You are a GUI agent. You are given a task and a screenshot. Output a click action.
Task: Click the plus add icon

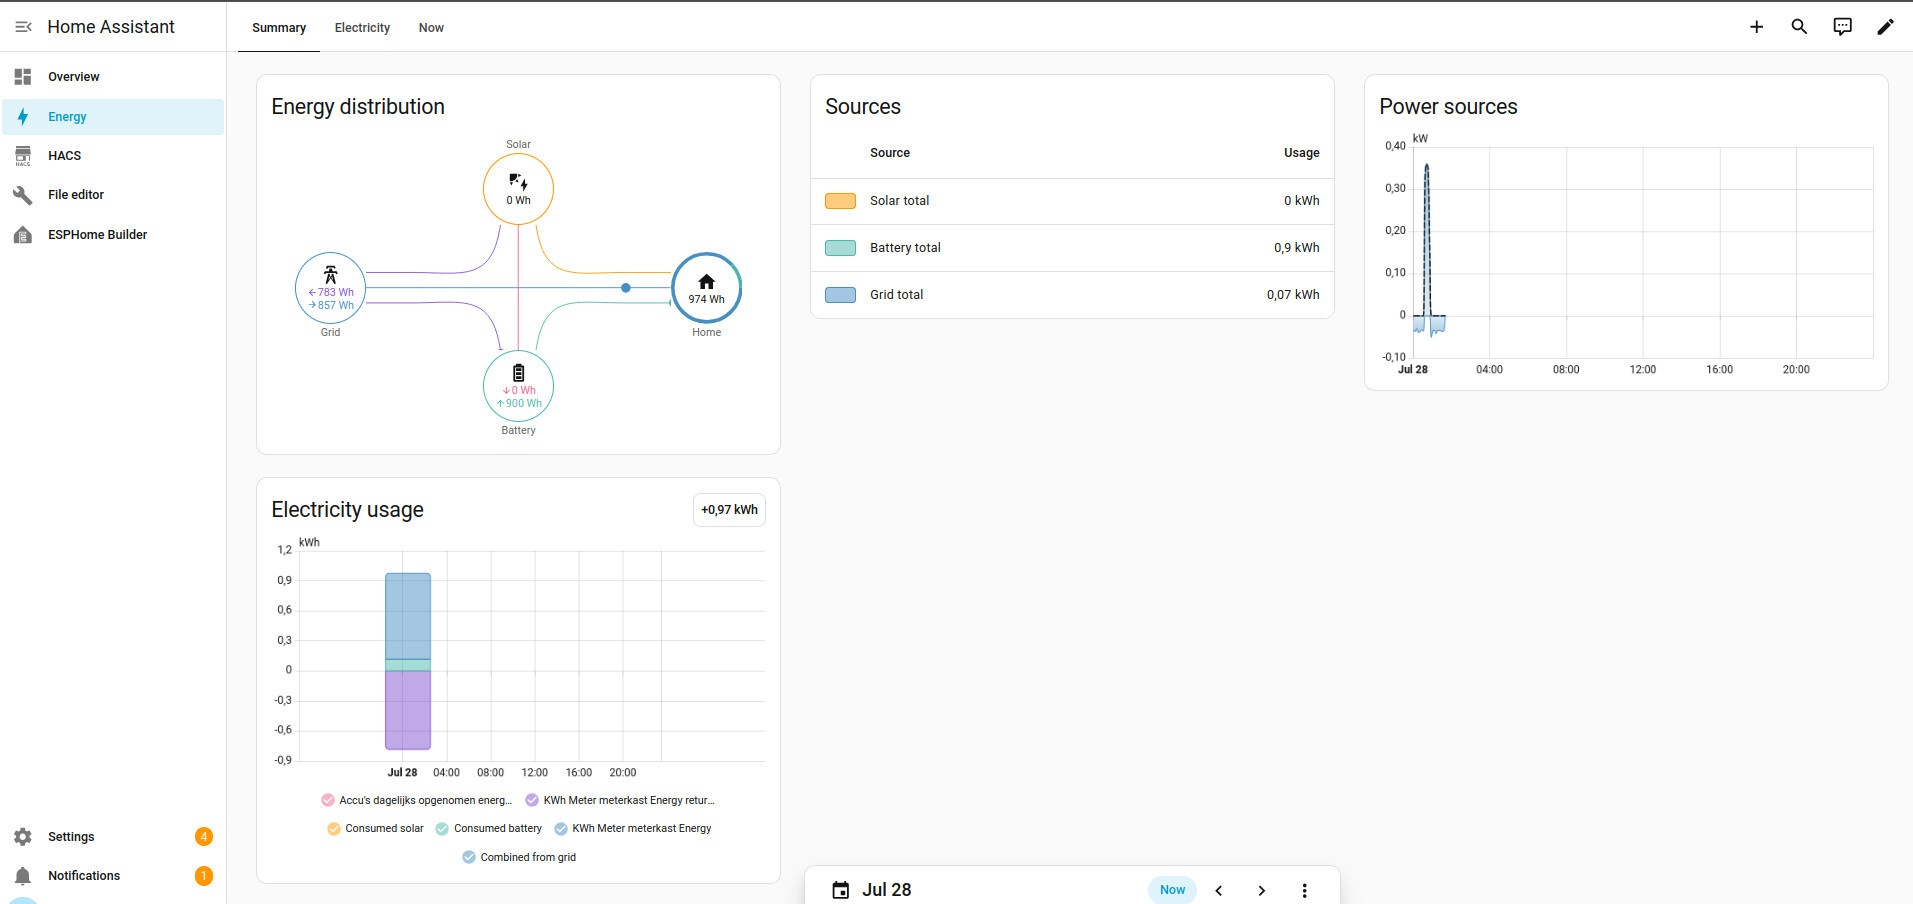[1756, 27]
